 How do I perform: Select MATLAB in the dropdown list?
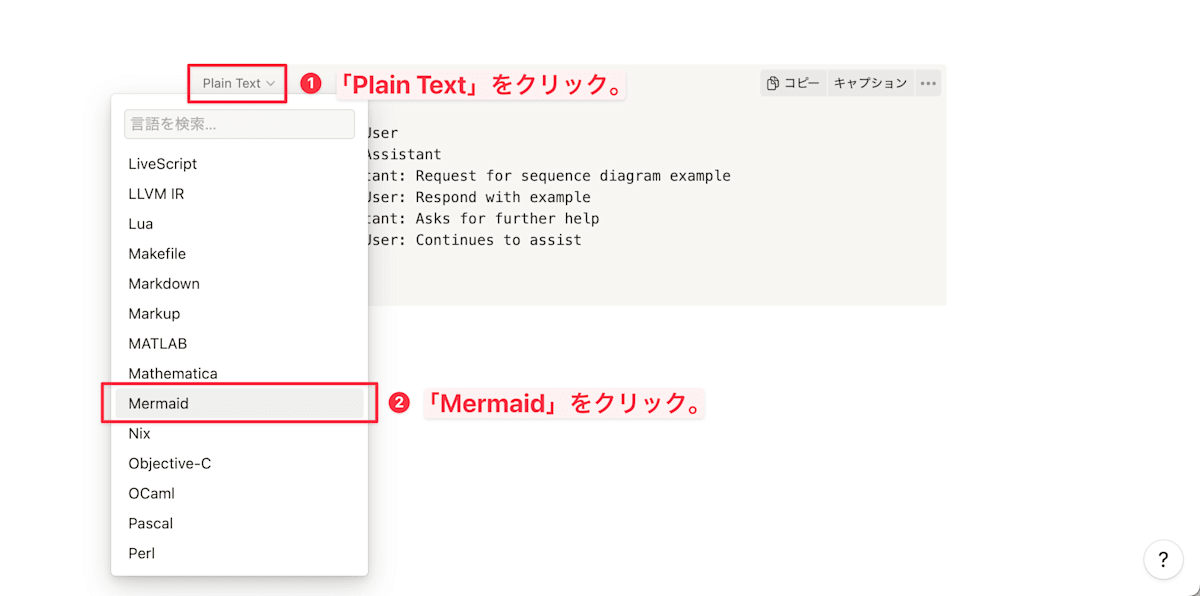(x=239, y=344)
